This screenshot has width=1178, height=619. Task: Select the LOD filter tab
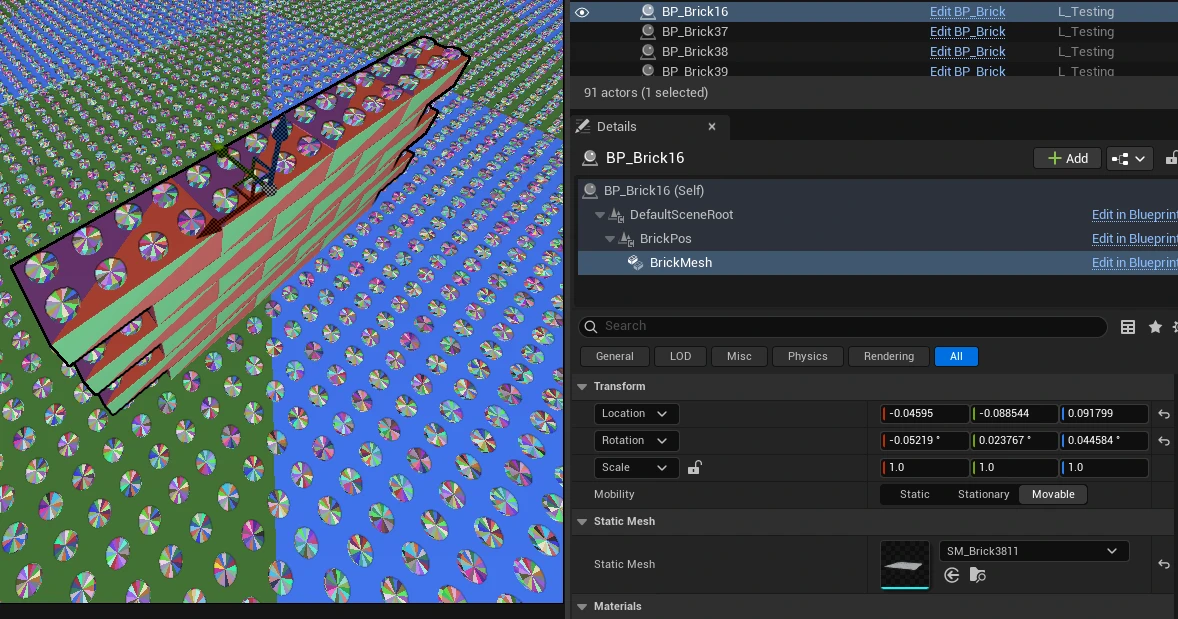tap(680, 356)
